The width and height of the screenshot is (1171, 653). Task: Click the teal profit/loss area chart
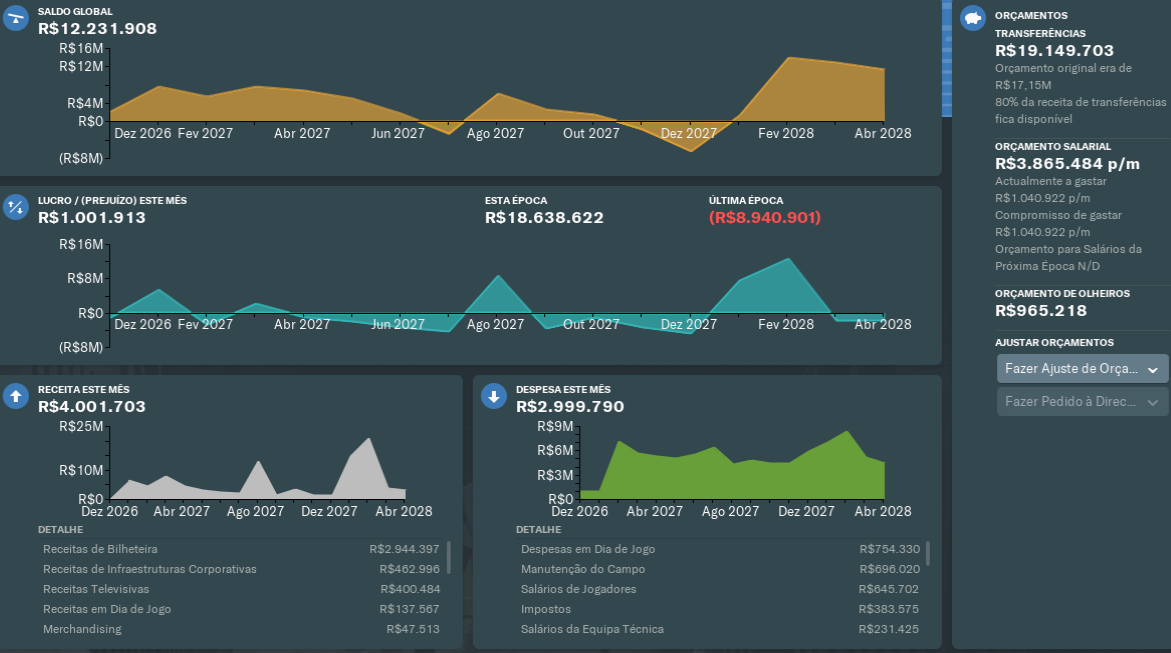(497, 295)
